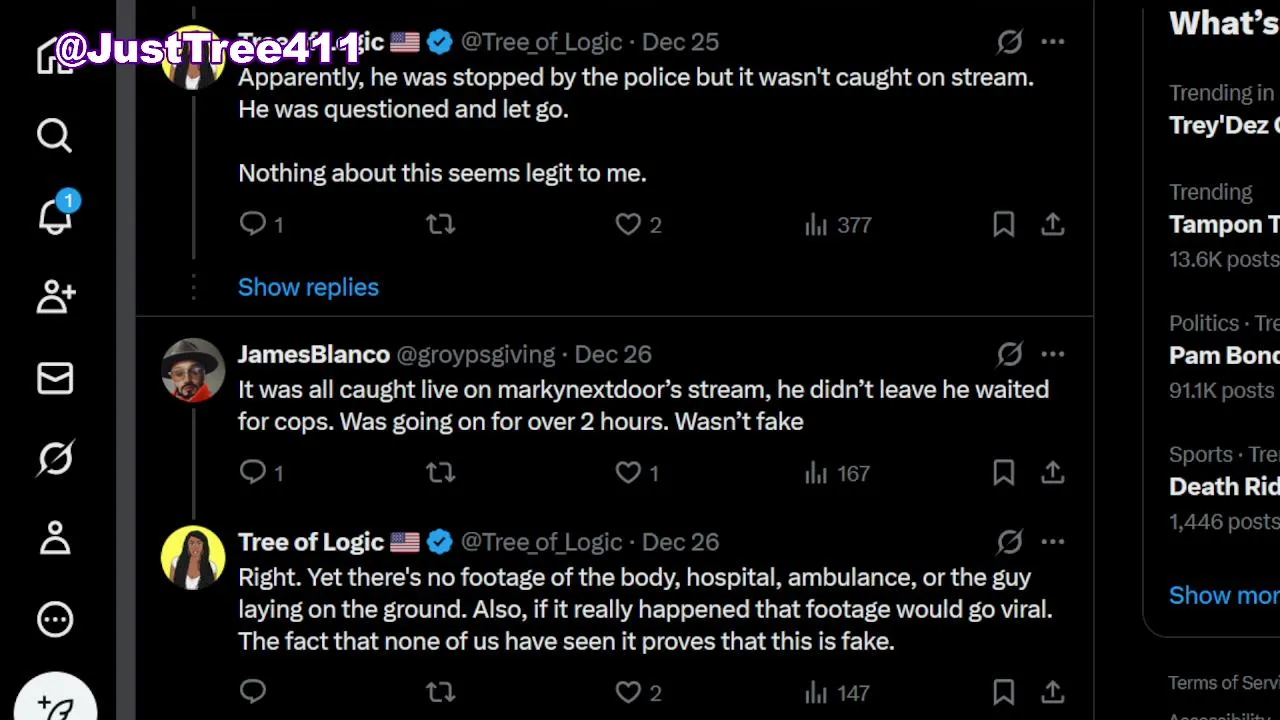Click the Show more trends link
Image resolution: width=1280 pixels, height=720 pixels.
1223,595
